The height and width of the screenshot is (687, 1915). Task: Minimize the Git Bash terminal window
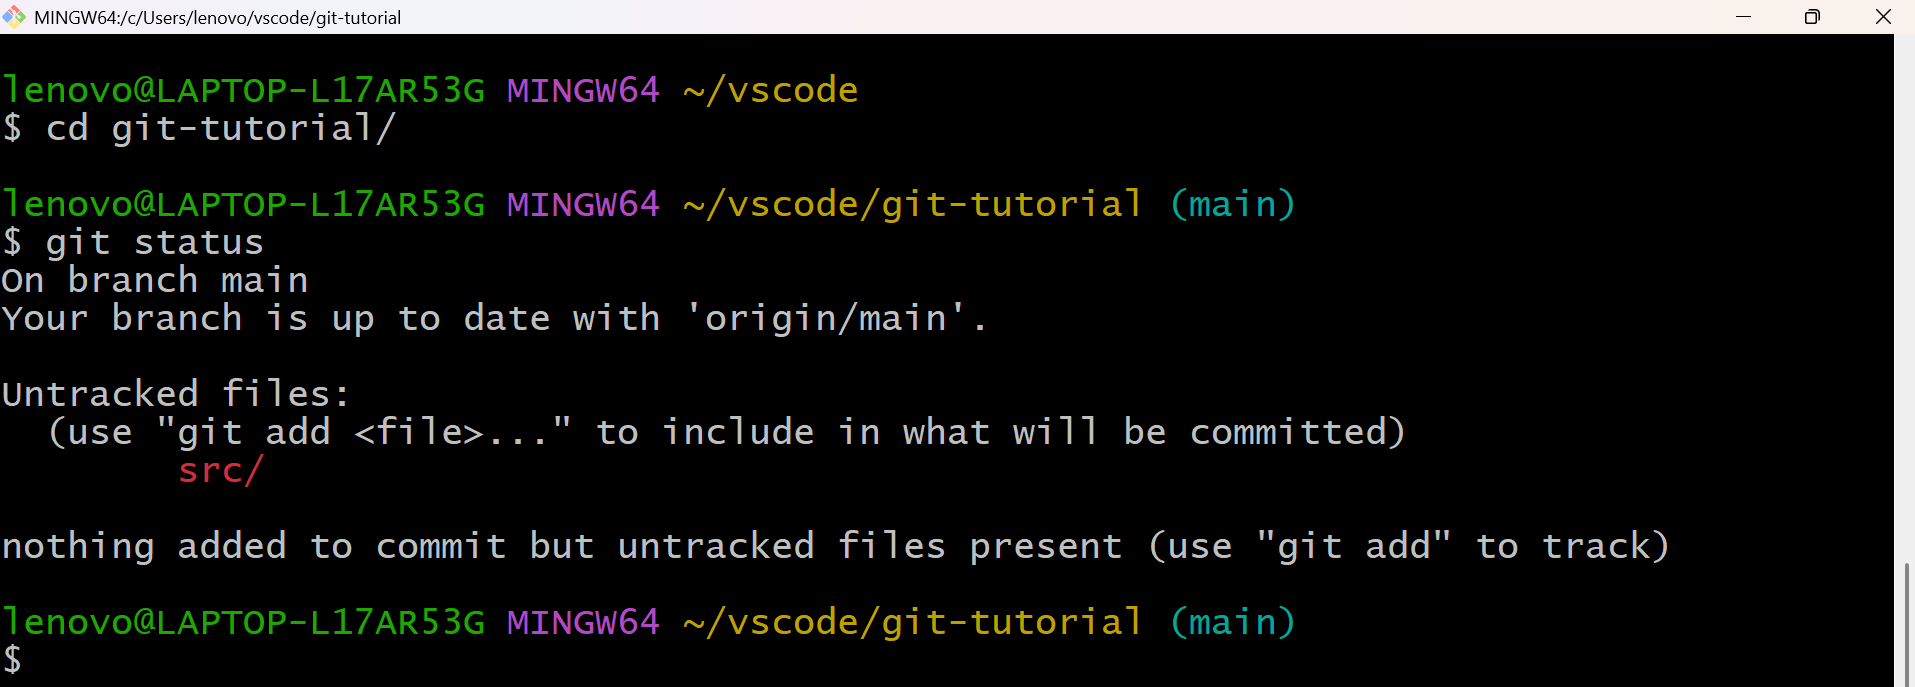click(1744, 16)
